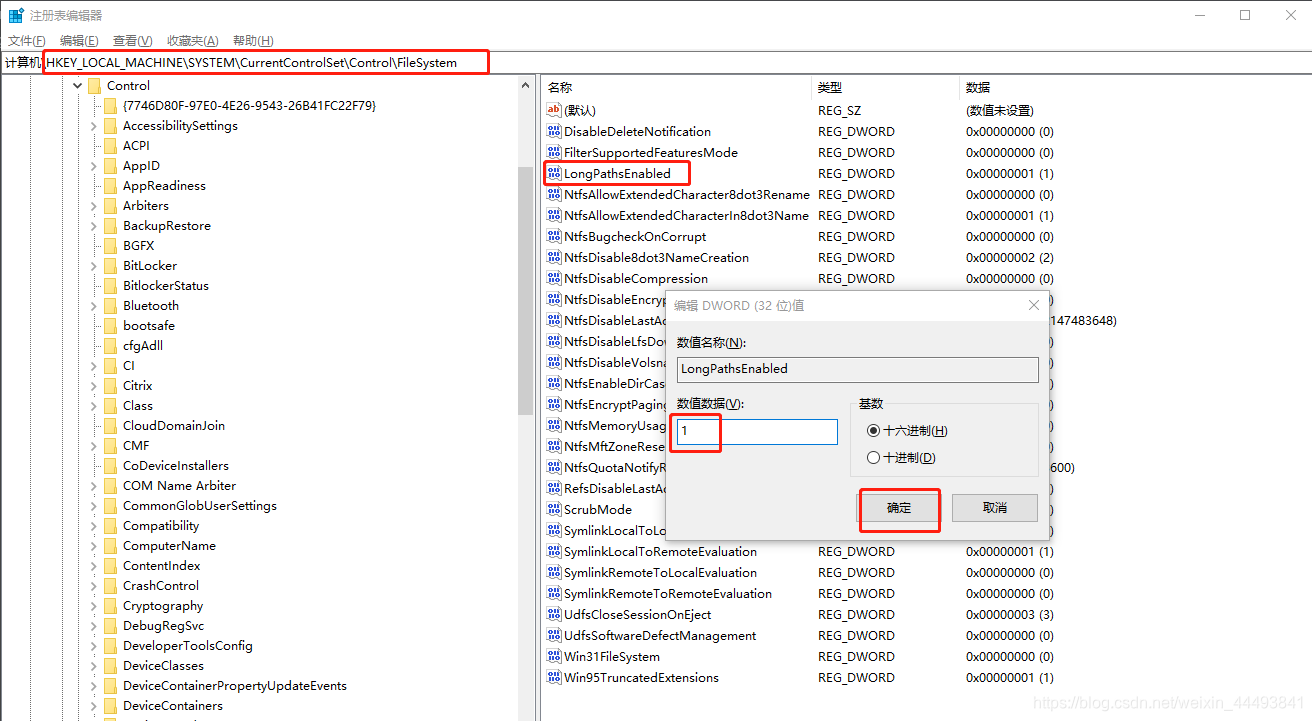
Task: Click the Win95TruncatedExtensions value icon
Action: pos(554,677)
